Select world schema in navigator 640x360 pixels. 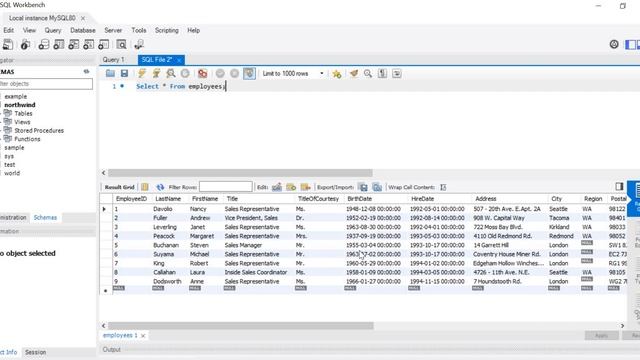click(12, 173)
